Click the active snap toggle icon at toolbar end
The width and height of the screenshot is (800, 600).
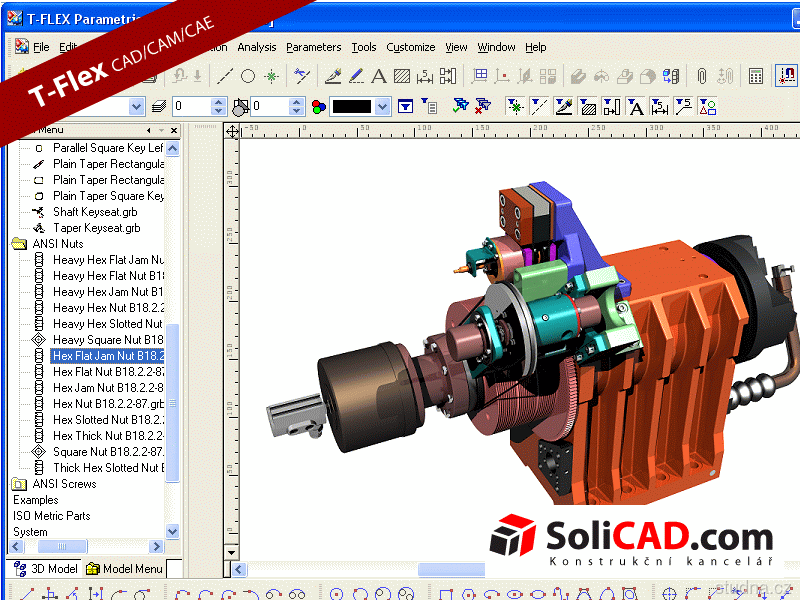(x=786, y=77)
